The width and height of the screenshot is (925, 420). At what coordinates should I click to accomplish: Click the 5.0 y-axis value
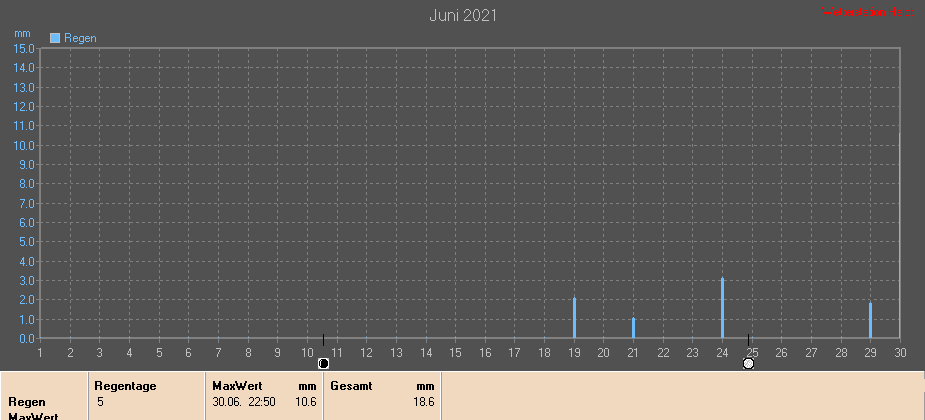(27, 242)
